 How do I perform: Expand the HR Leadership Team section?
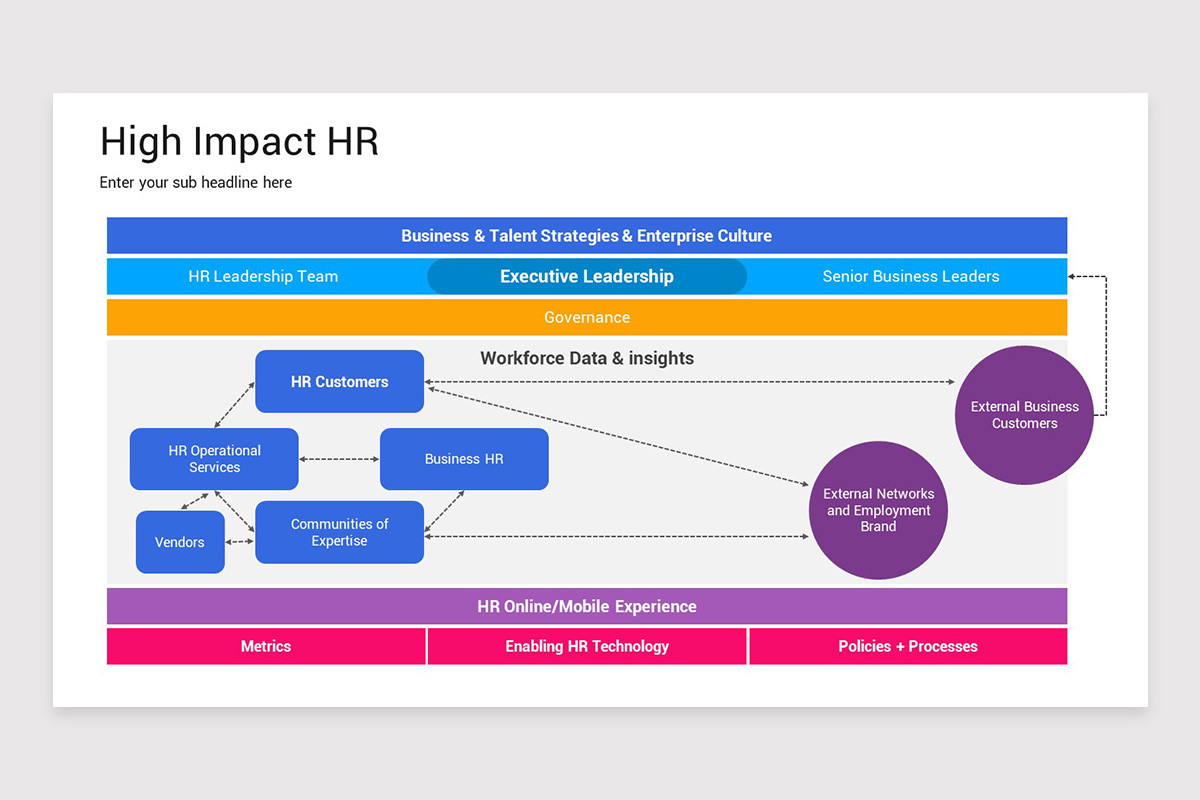click(262, 276)
